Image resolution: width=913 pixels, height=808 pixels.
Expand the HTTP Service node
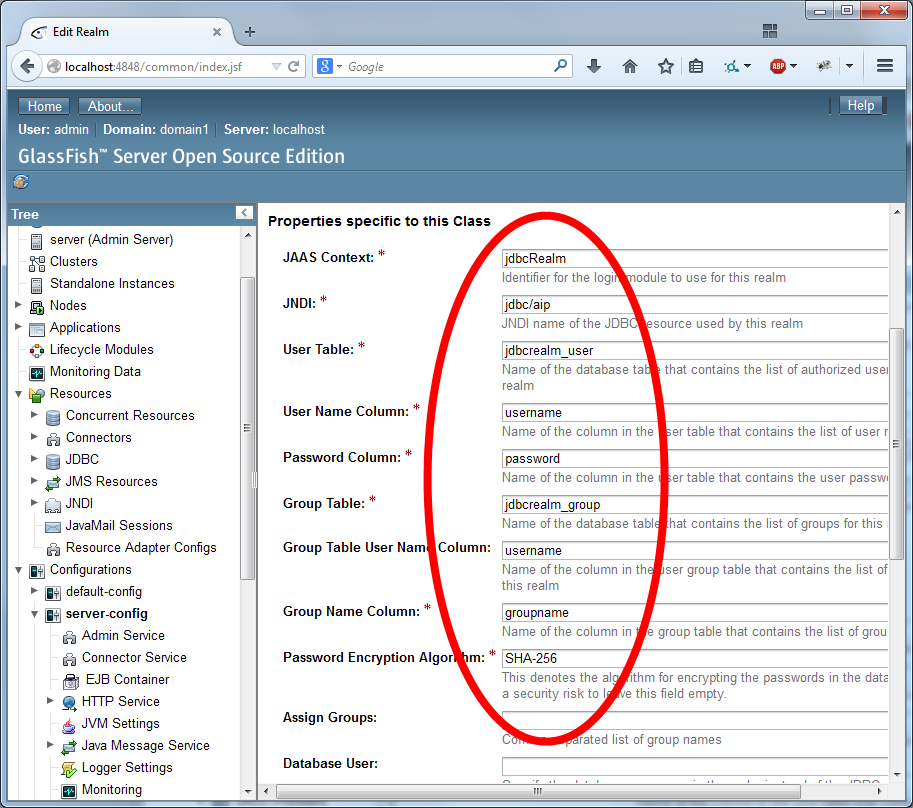point(51,702)
